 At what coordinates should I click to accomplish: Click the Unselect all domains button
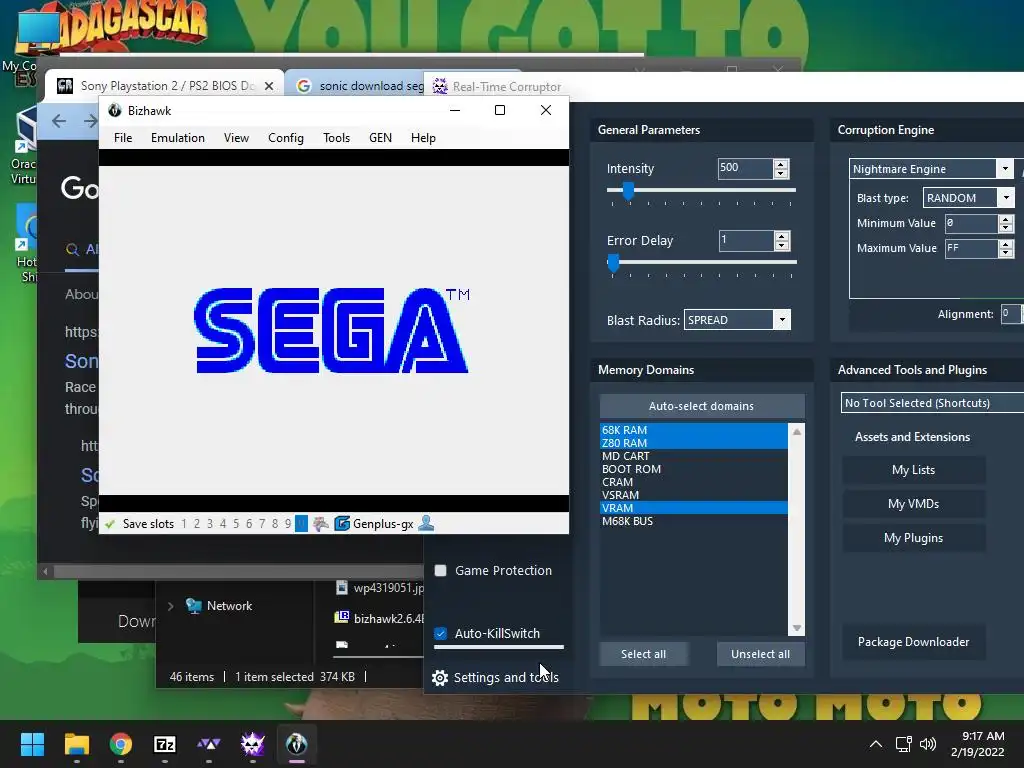(760, 654)
